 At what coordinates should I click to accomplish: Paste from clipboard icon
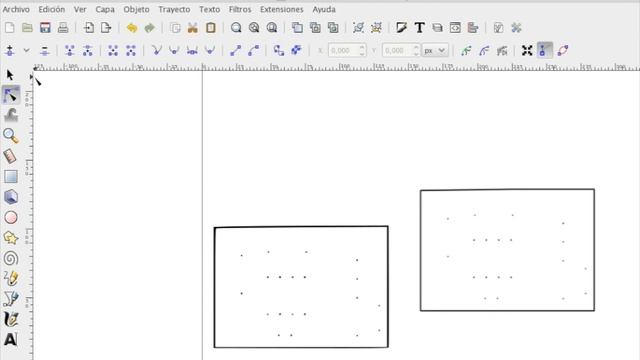pos(211,28)
